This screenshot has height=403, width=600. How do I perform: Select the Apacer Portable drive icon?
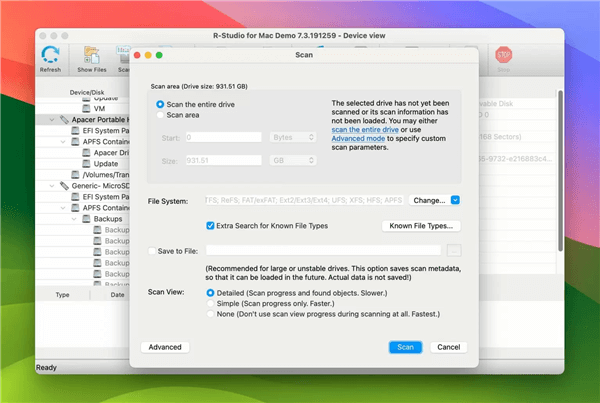(64, 120)
